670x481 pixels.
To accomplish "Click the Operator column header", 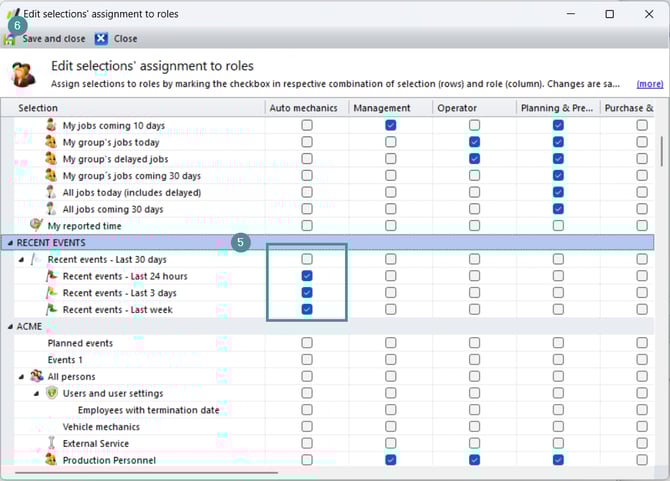I will [x=474, y=108].
